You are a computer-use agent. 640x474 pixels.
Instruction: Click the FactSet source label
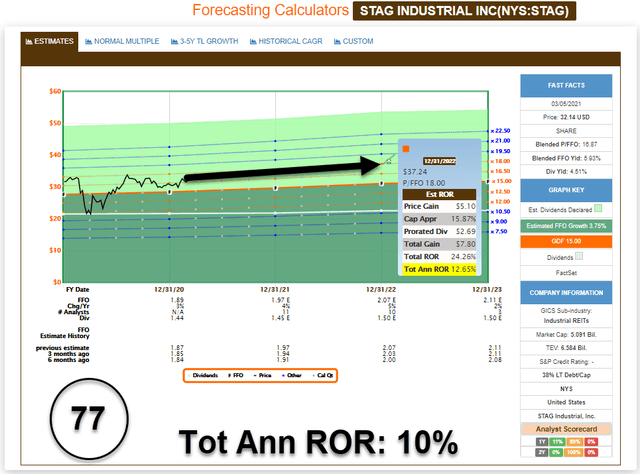(x=566, y=273)
